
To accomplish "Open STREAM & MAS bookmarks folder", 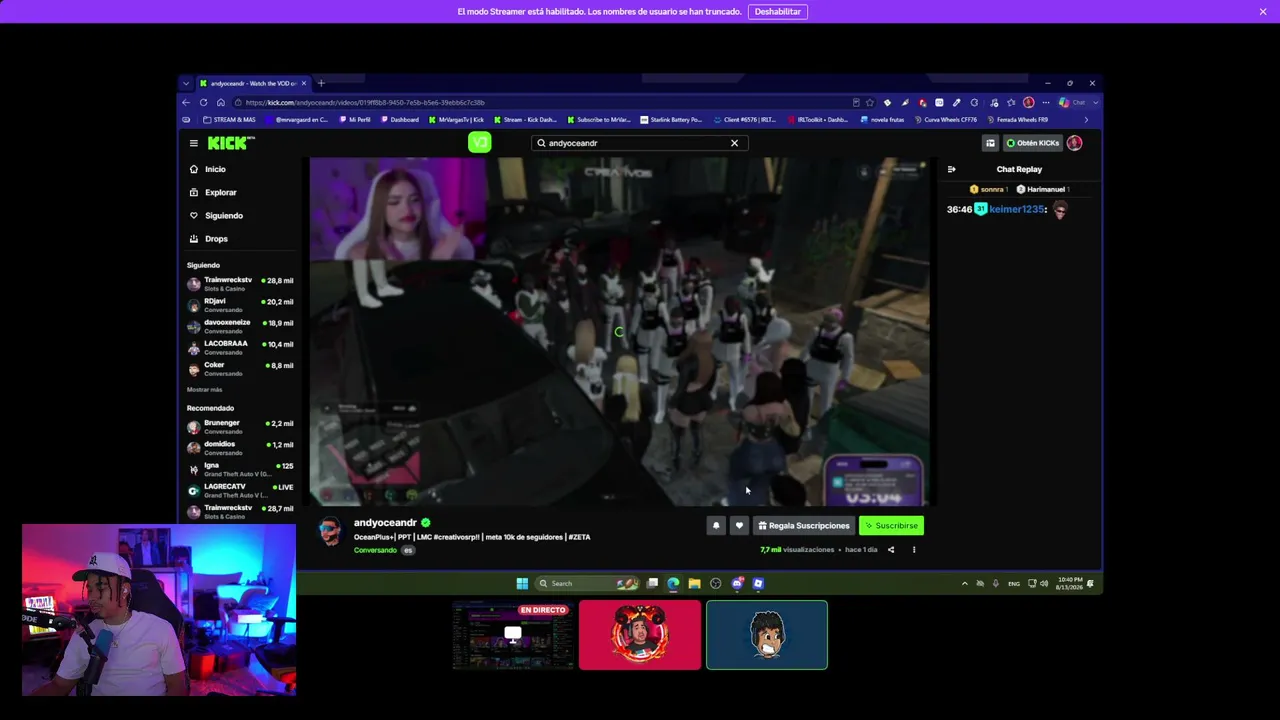I will [x=229, y=120].
